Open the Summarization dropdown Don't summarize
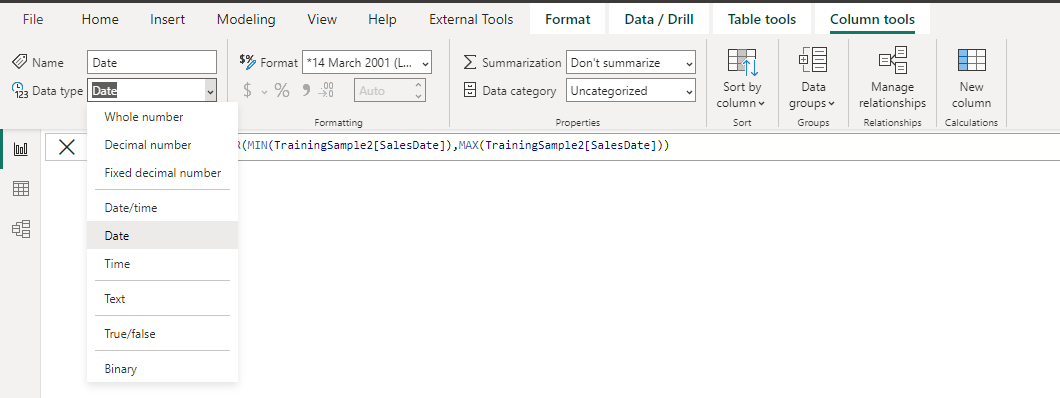Image resolution: width=1060 pixels, height=398 pixels. (631, 63)
